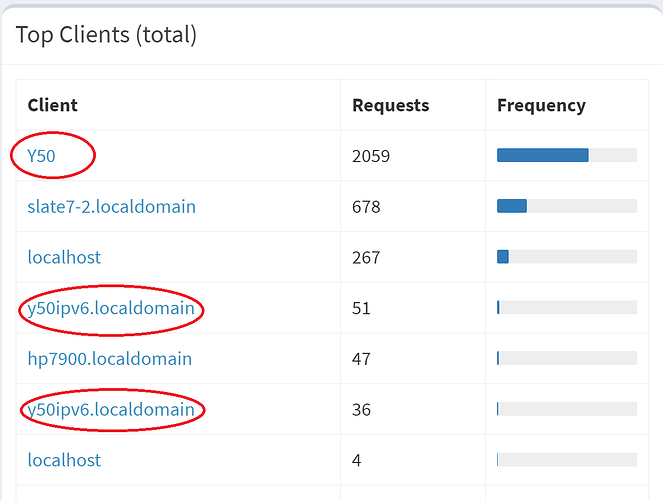Click the frequency bar for slate7-2.localdomain

click(566, 206)
